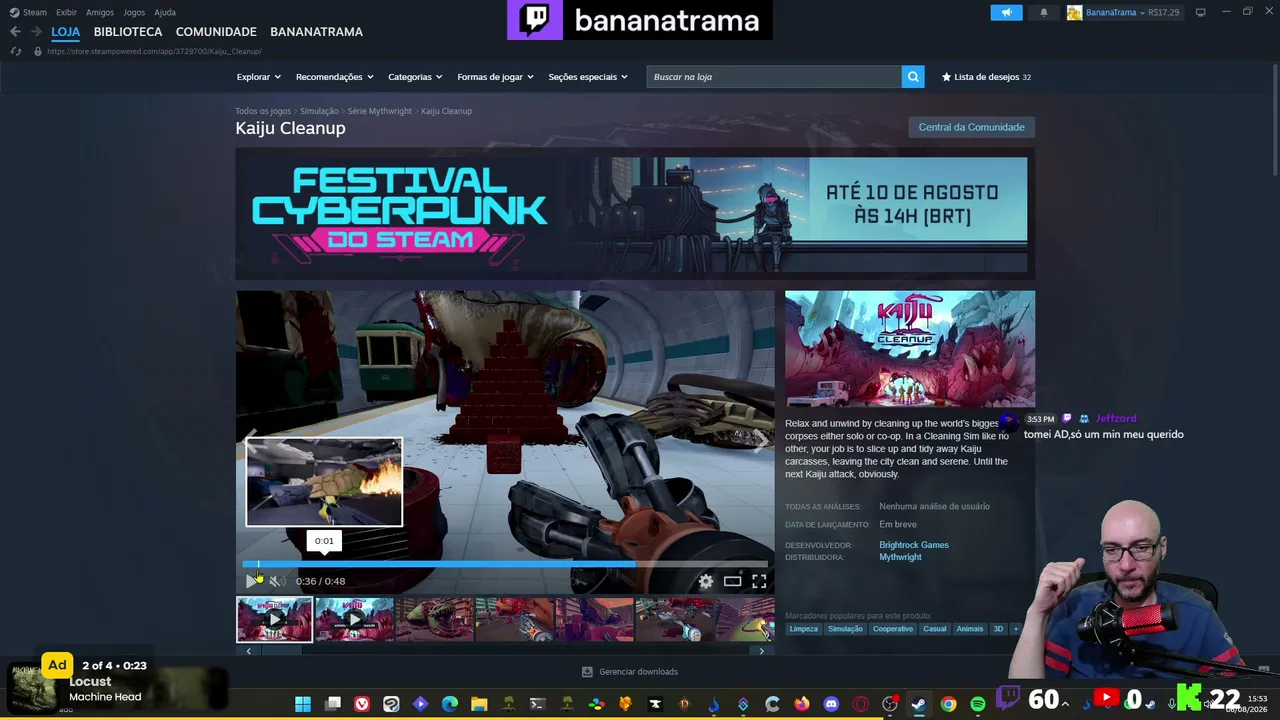Unmute the trailer audio
The image size is (1280, 720).
276,581
